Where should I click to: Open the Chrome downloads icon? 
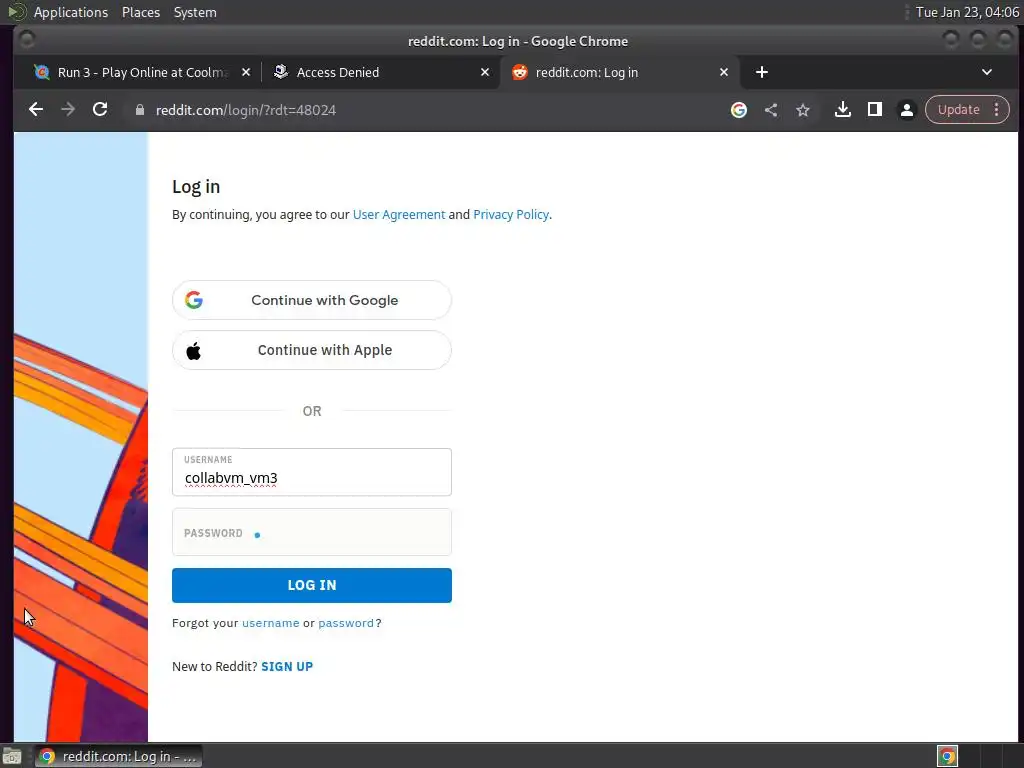[842, 110]
